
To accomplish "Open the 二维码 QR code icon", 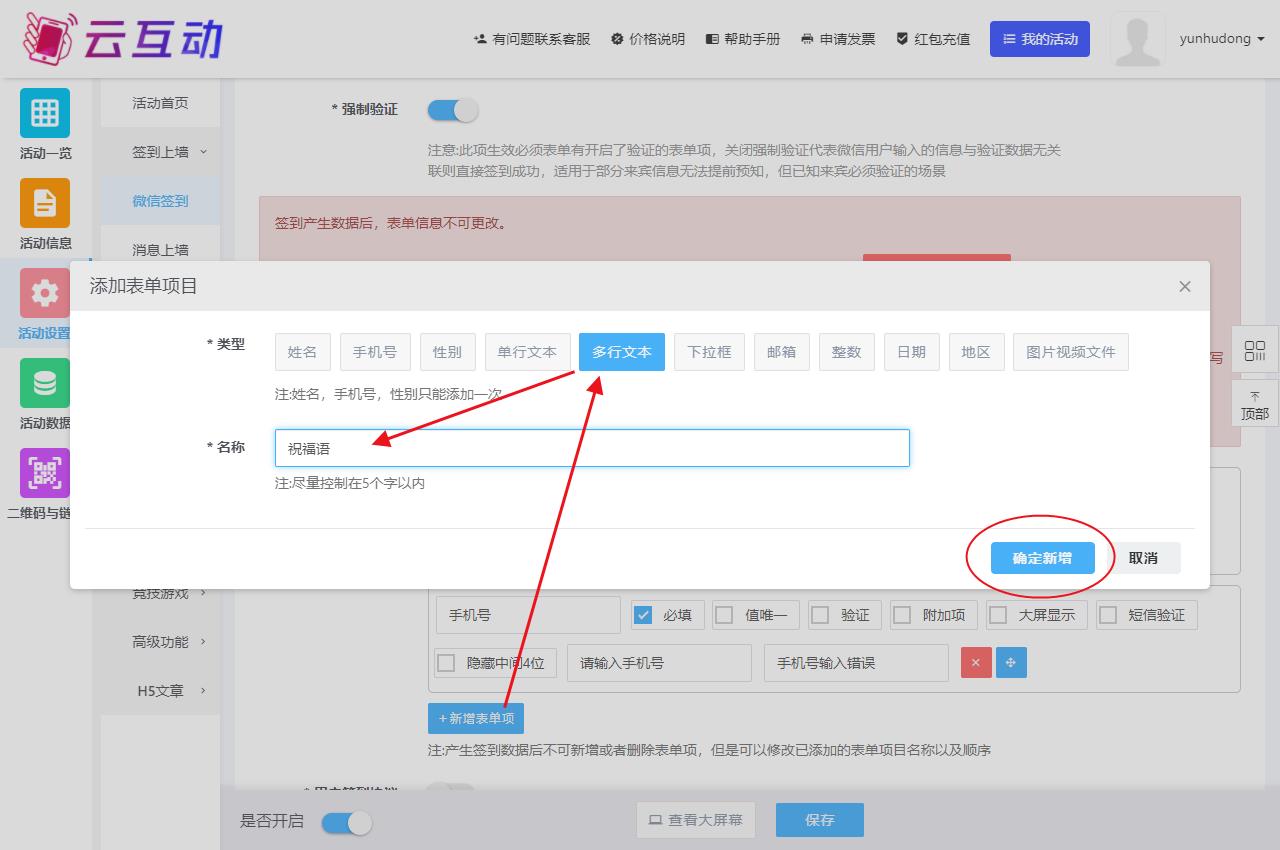I will (45, 473).
